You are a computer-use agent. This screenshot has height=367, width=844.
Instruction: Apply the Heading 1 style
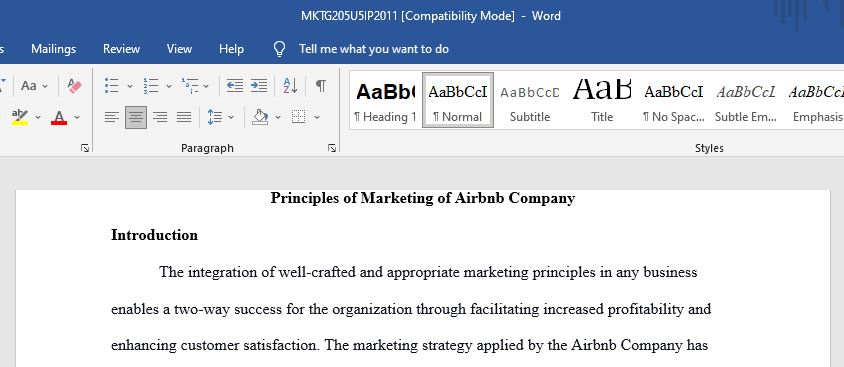click(385, 101)
